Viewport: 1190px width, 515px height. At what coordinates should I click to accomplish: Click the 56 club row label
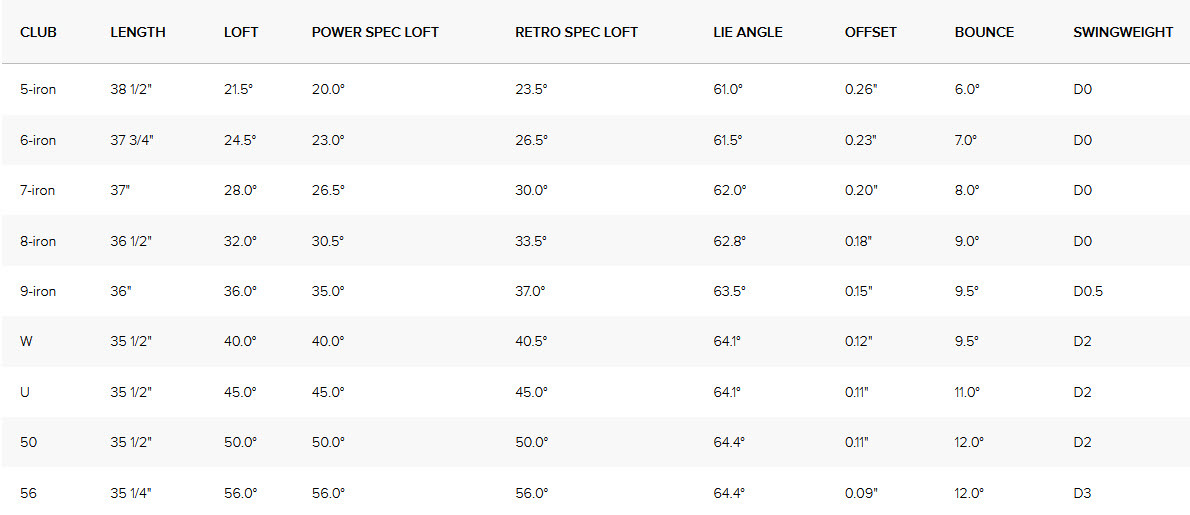pyautogui.click(x=29, y=493)
